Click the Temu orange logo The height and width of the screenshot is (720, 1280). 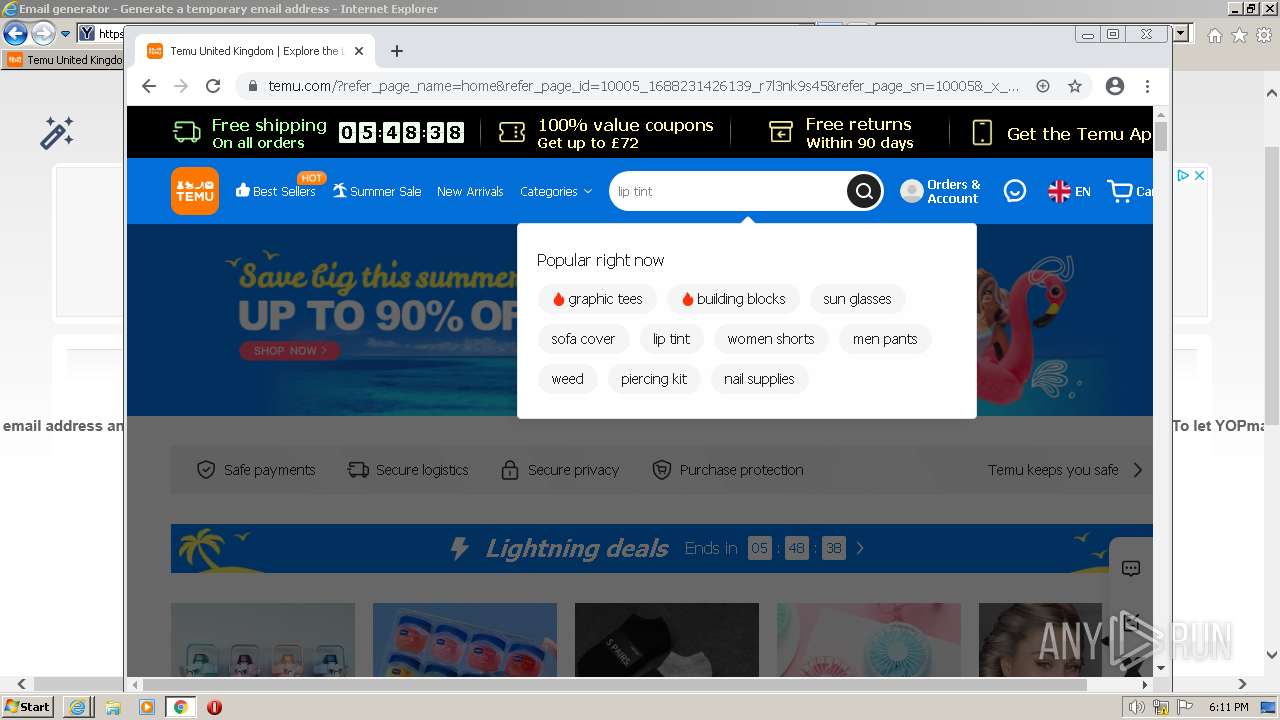(x=194, y=191)
